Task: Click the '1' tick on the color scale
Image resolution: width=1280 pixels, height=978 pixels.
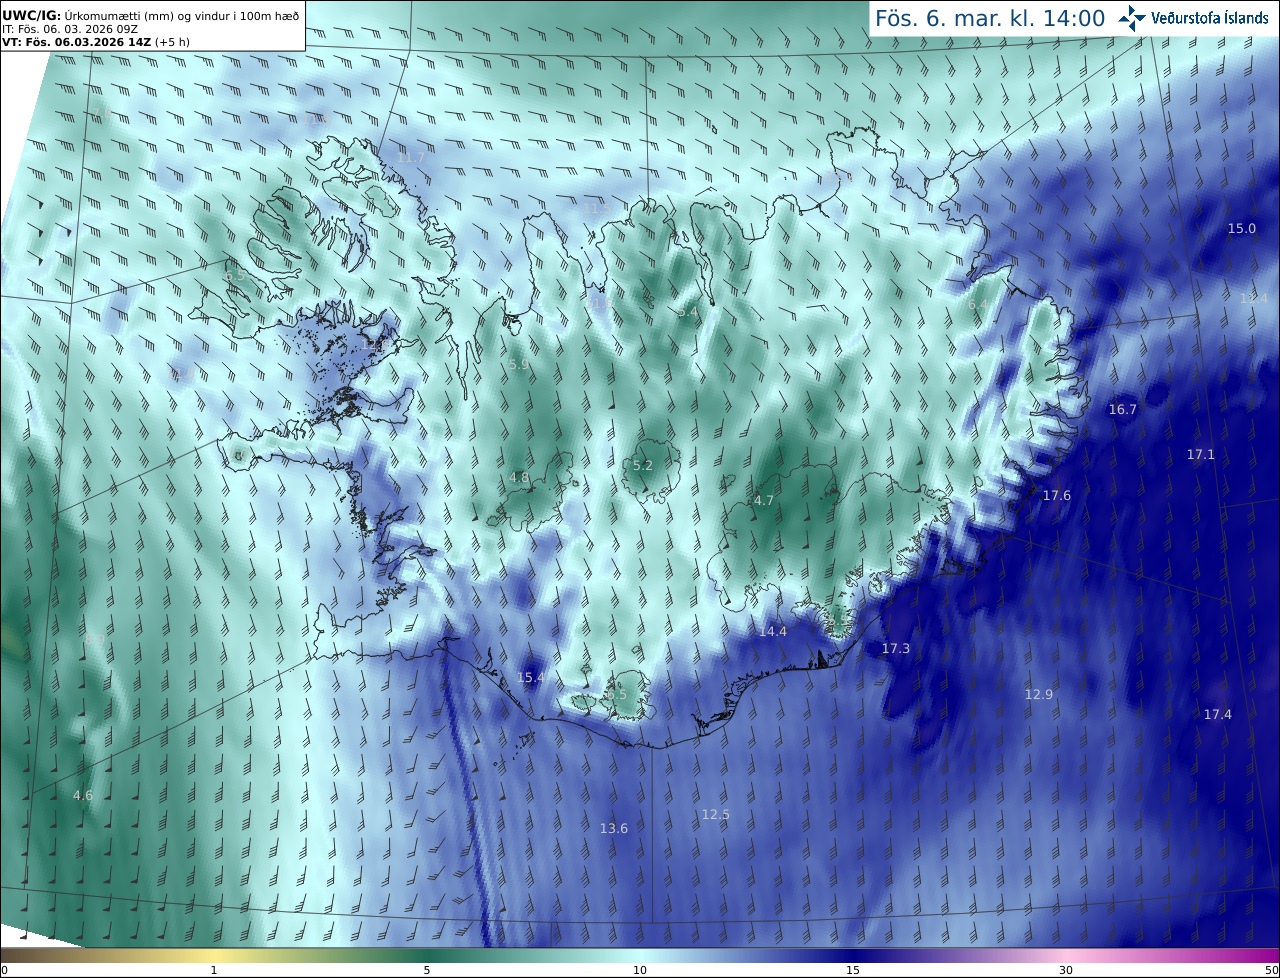Action: [214, 970]
